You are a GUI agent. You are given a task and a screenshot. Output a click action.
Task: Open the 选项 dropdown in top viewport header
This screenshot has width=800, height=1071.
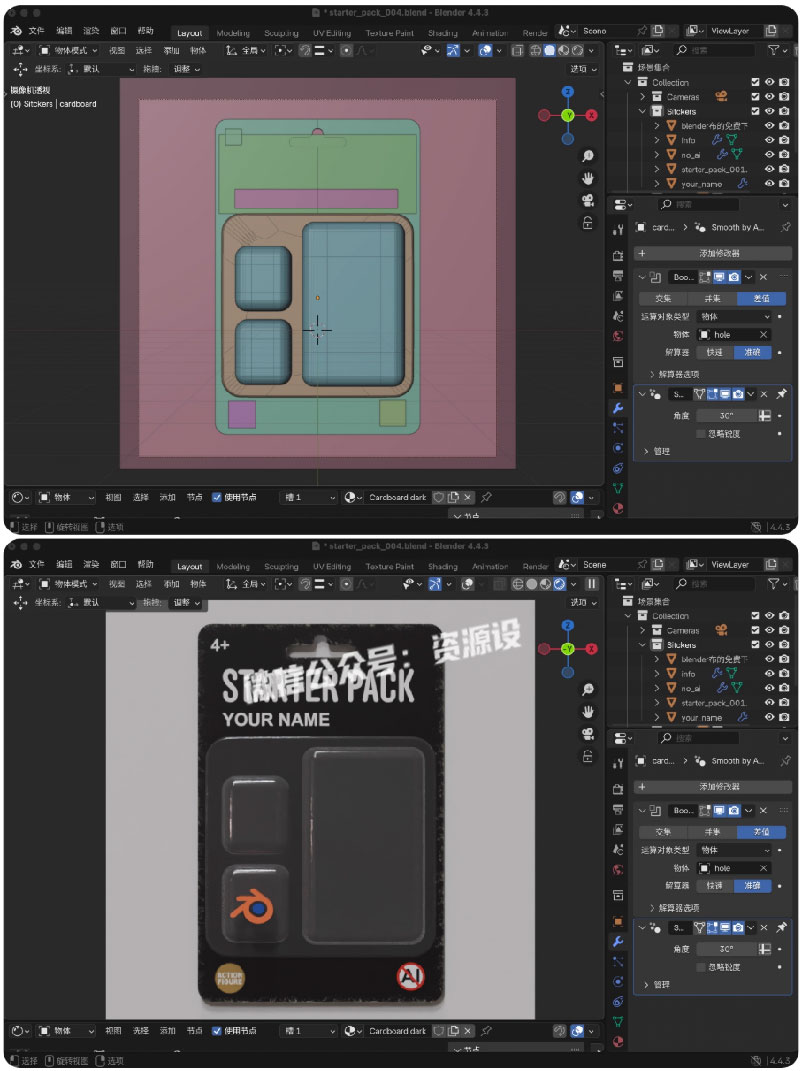pyautogui.click(x=583, y=69)
